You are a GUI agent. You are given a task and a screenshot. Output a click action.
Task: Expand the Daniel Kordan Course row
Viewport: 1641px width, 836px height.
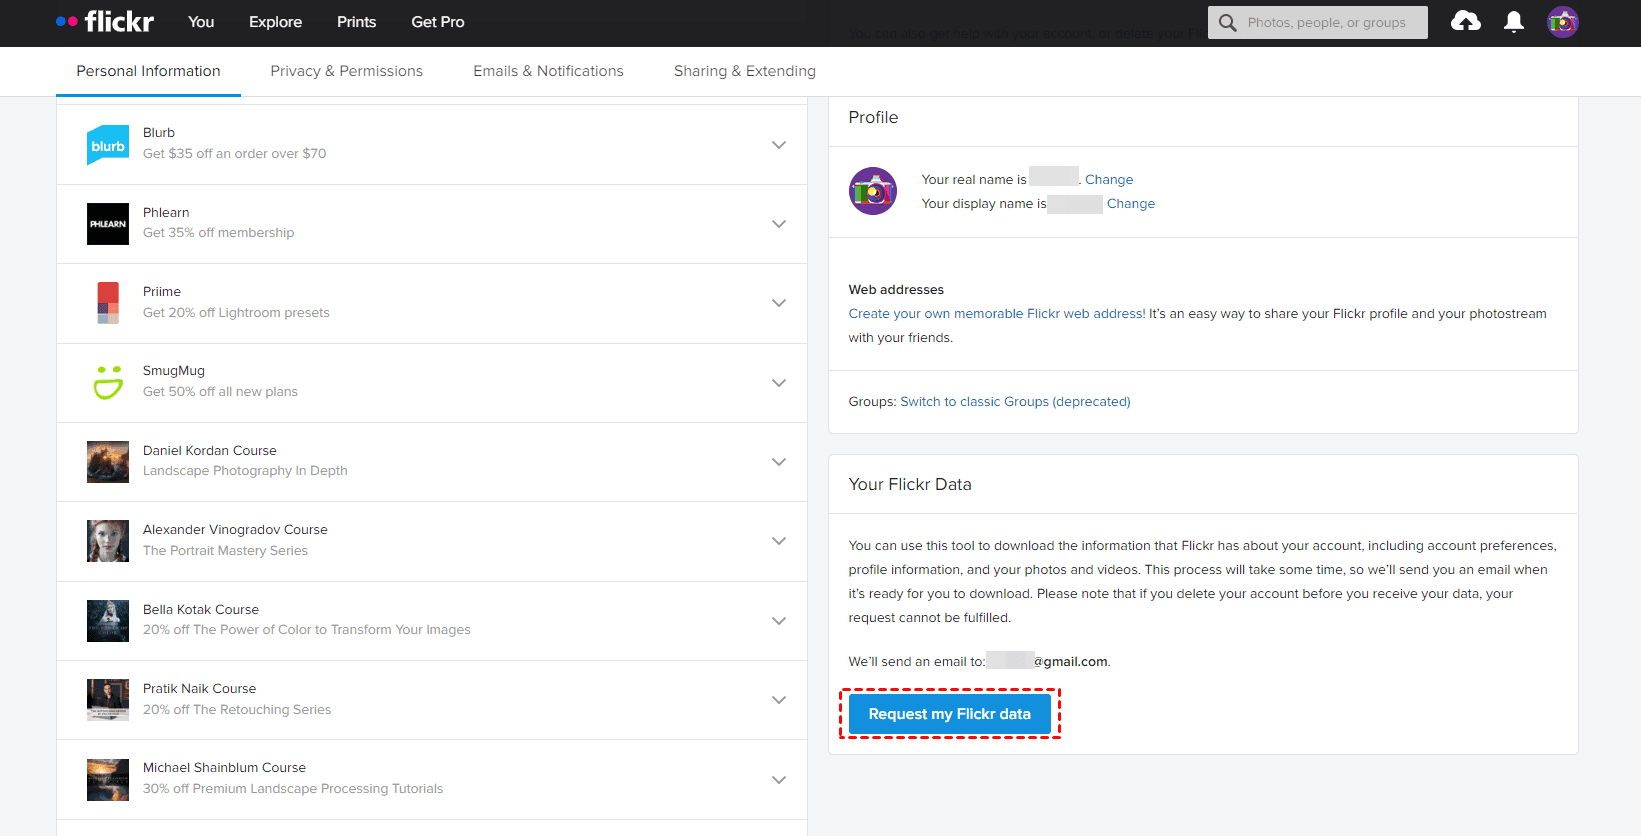(x=779, y=462)
